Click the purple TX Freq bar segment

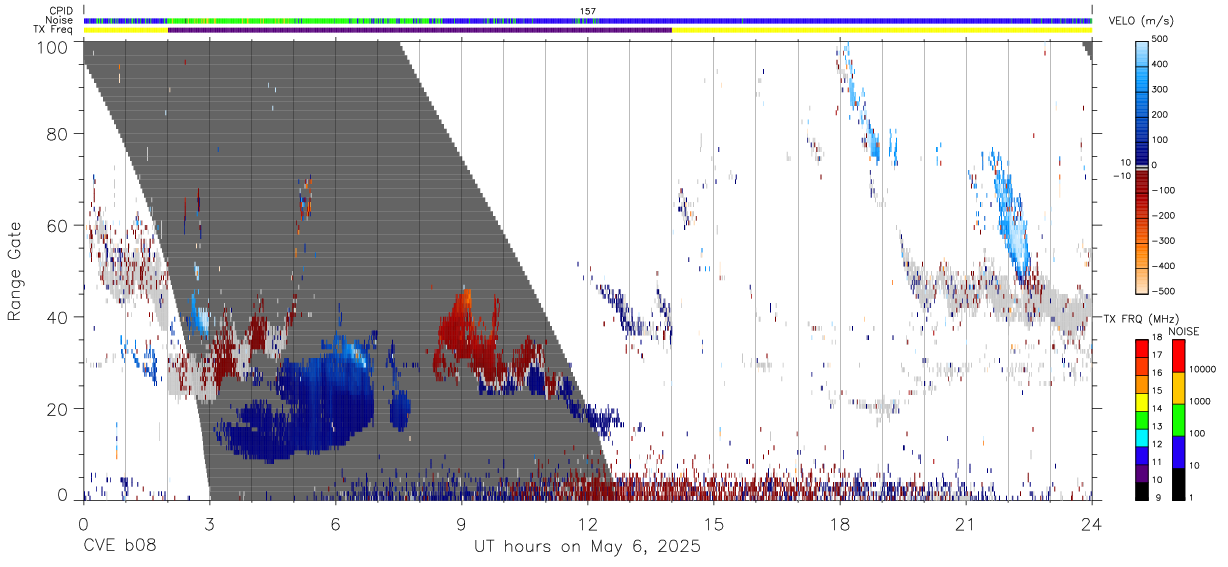pyautogui.click(x=420, y=30)
